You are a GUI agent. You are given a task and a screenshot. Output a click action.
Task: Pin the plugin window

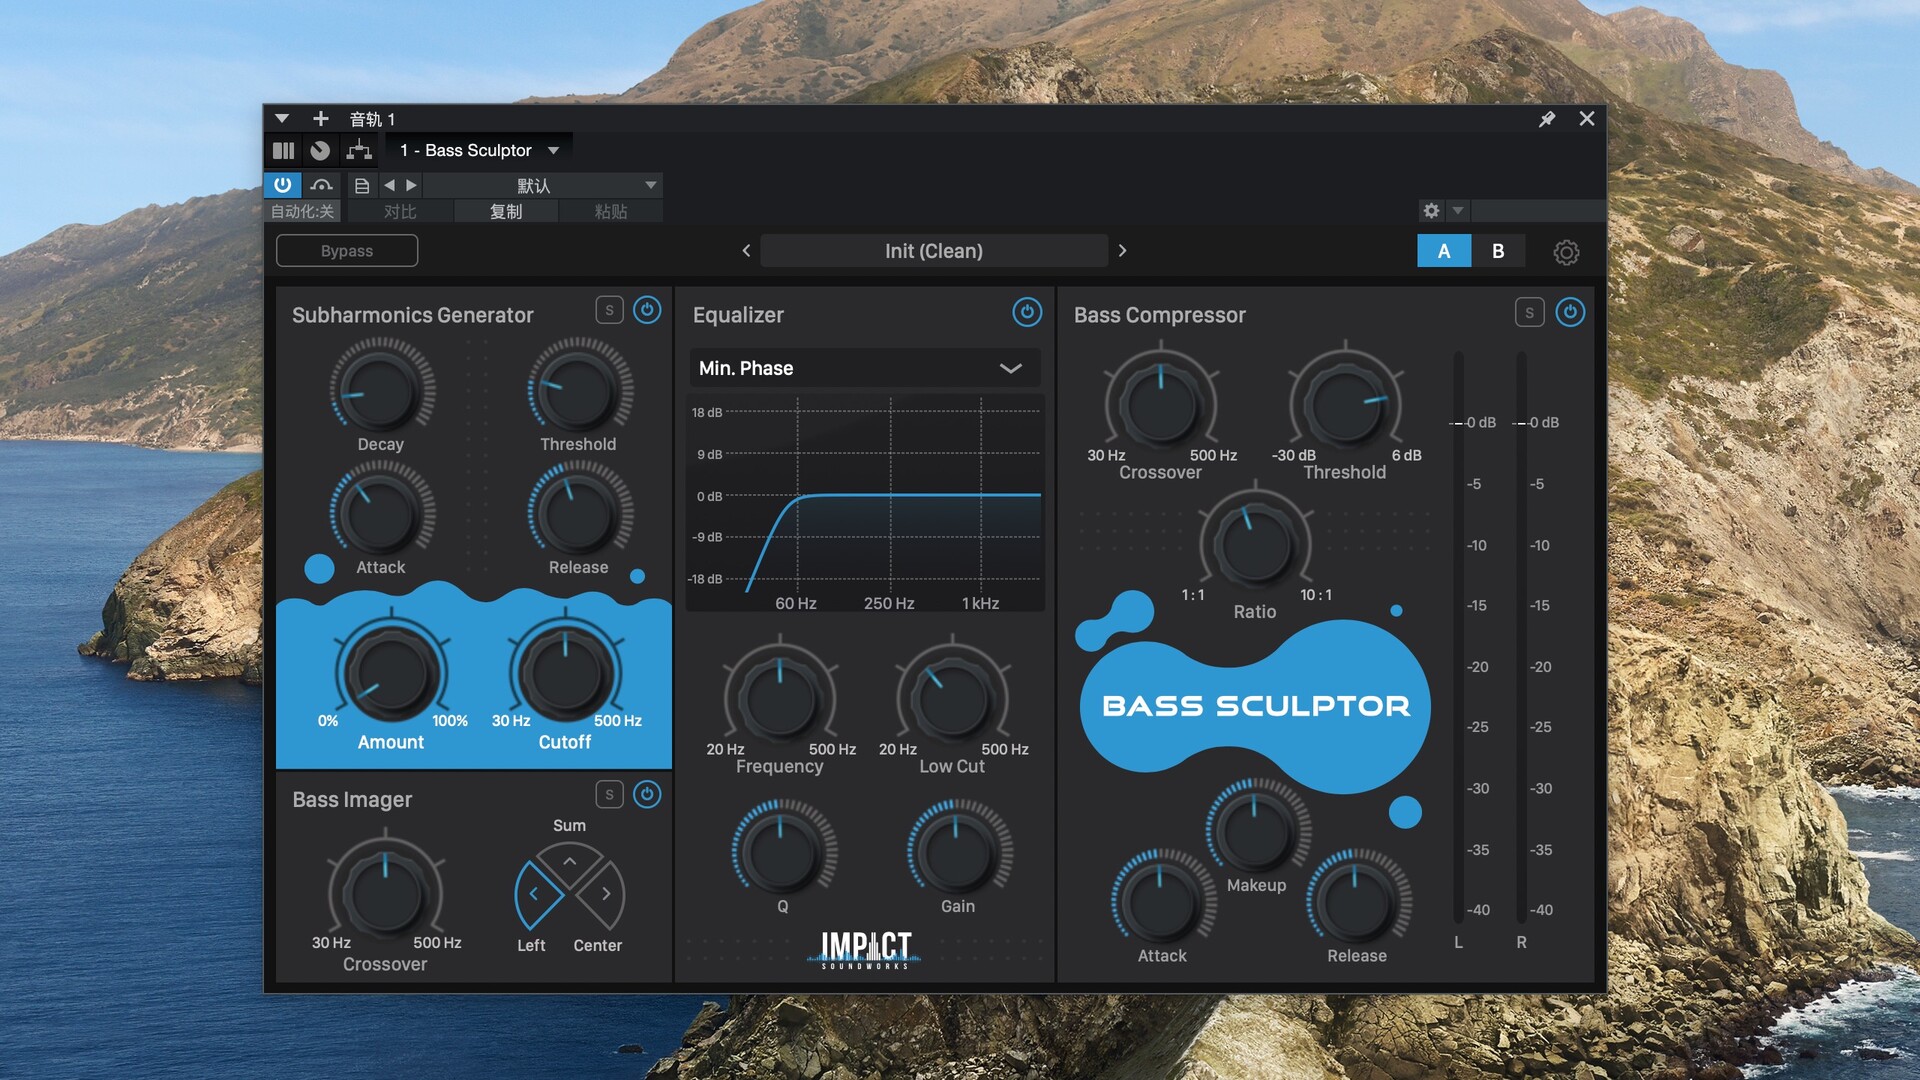coord(1547,119)
